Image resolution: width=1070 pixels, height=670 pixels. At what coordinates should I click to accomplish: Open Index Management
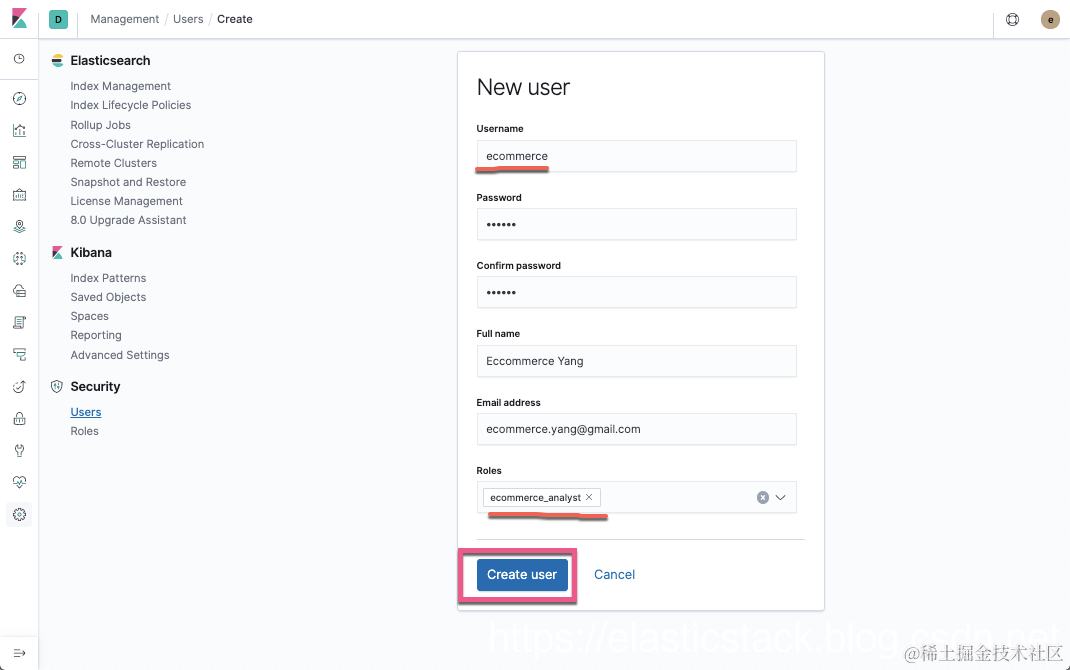(x=120, y=86)
